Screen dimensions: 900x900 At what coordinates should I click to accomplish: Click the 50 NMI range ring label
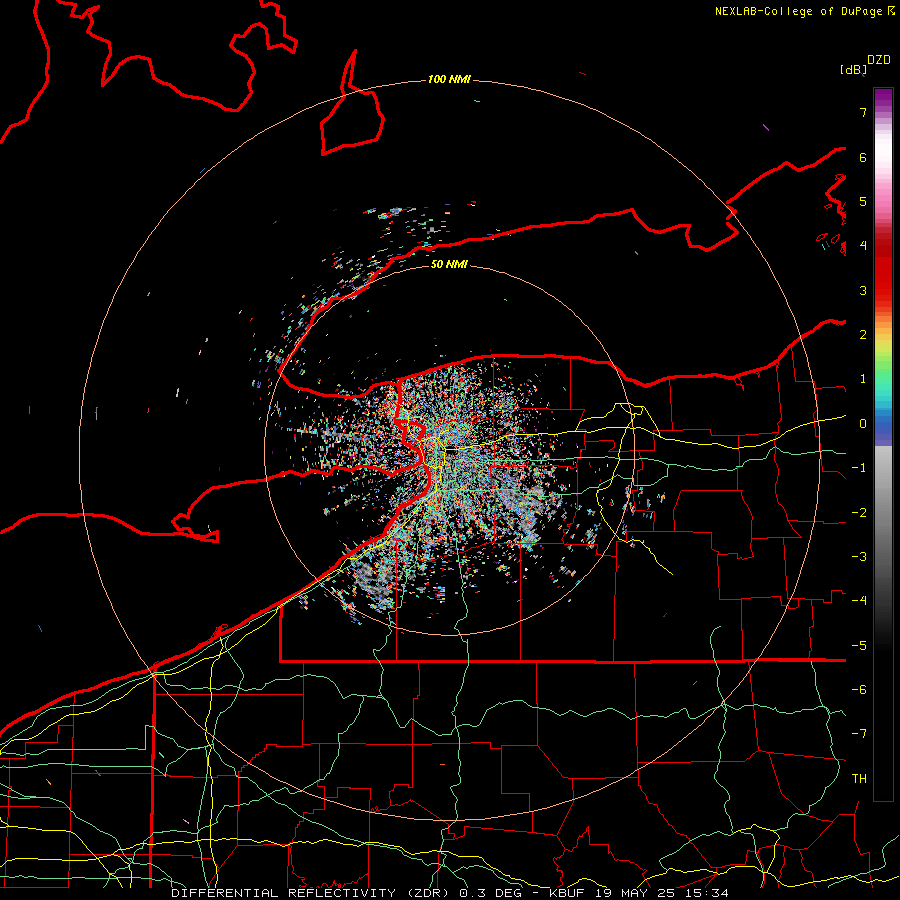[x=449, y=264]
